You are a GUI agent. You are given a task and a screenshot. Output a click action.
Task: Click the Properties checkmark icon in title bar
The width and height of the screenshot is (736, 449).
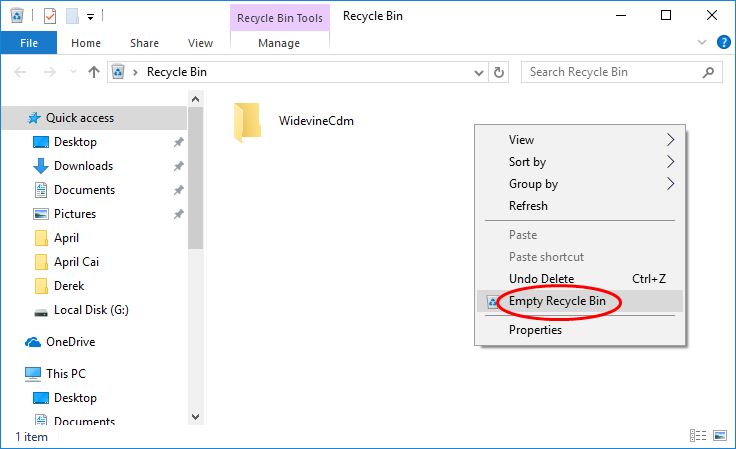point(50,16)
